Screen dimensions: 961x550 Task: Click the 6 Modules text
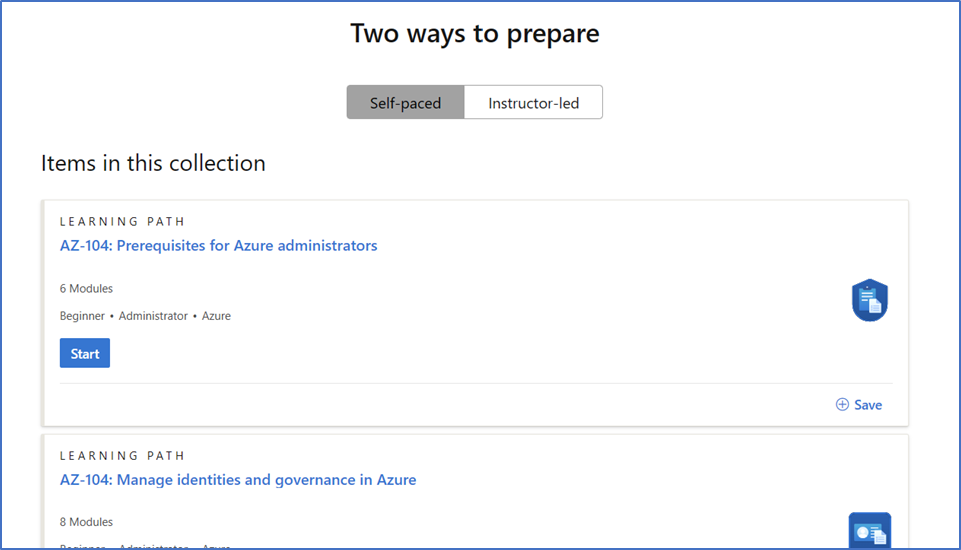(86, 288)
